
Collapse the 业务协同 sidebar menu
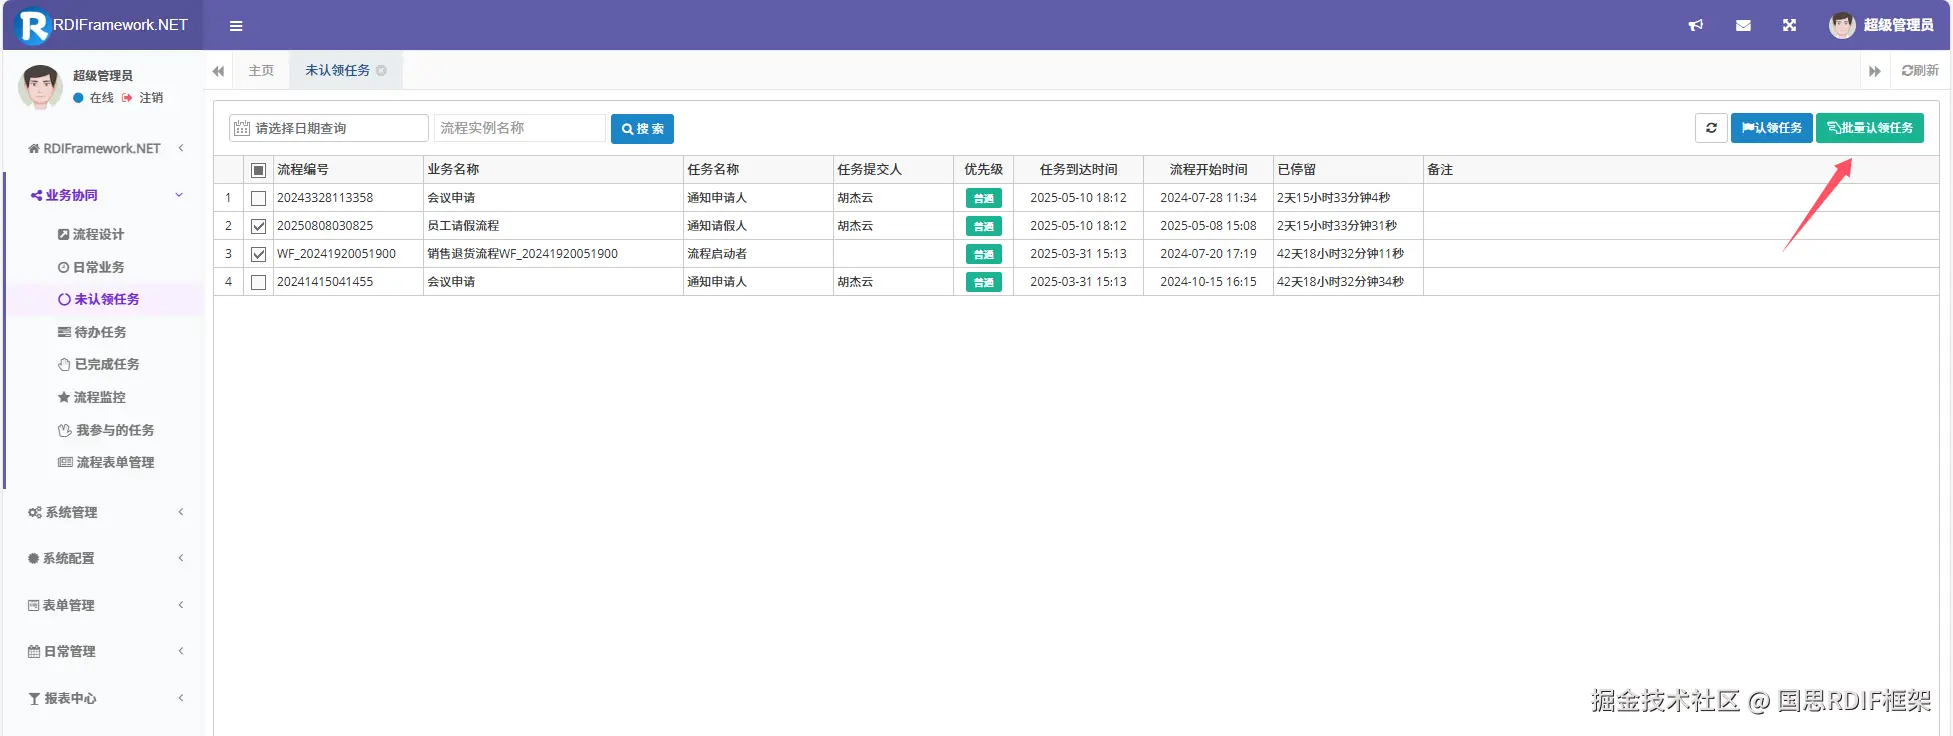pyautogui.click(x=105, y=195)
